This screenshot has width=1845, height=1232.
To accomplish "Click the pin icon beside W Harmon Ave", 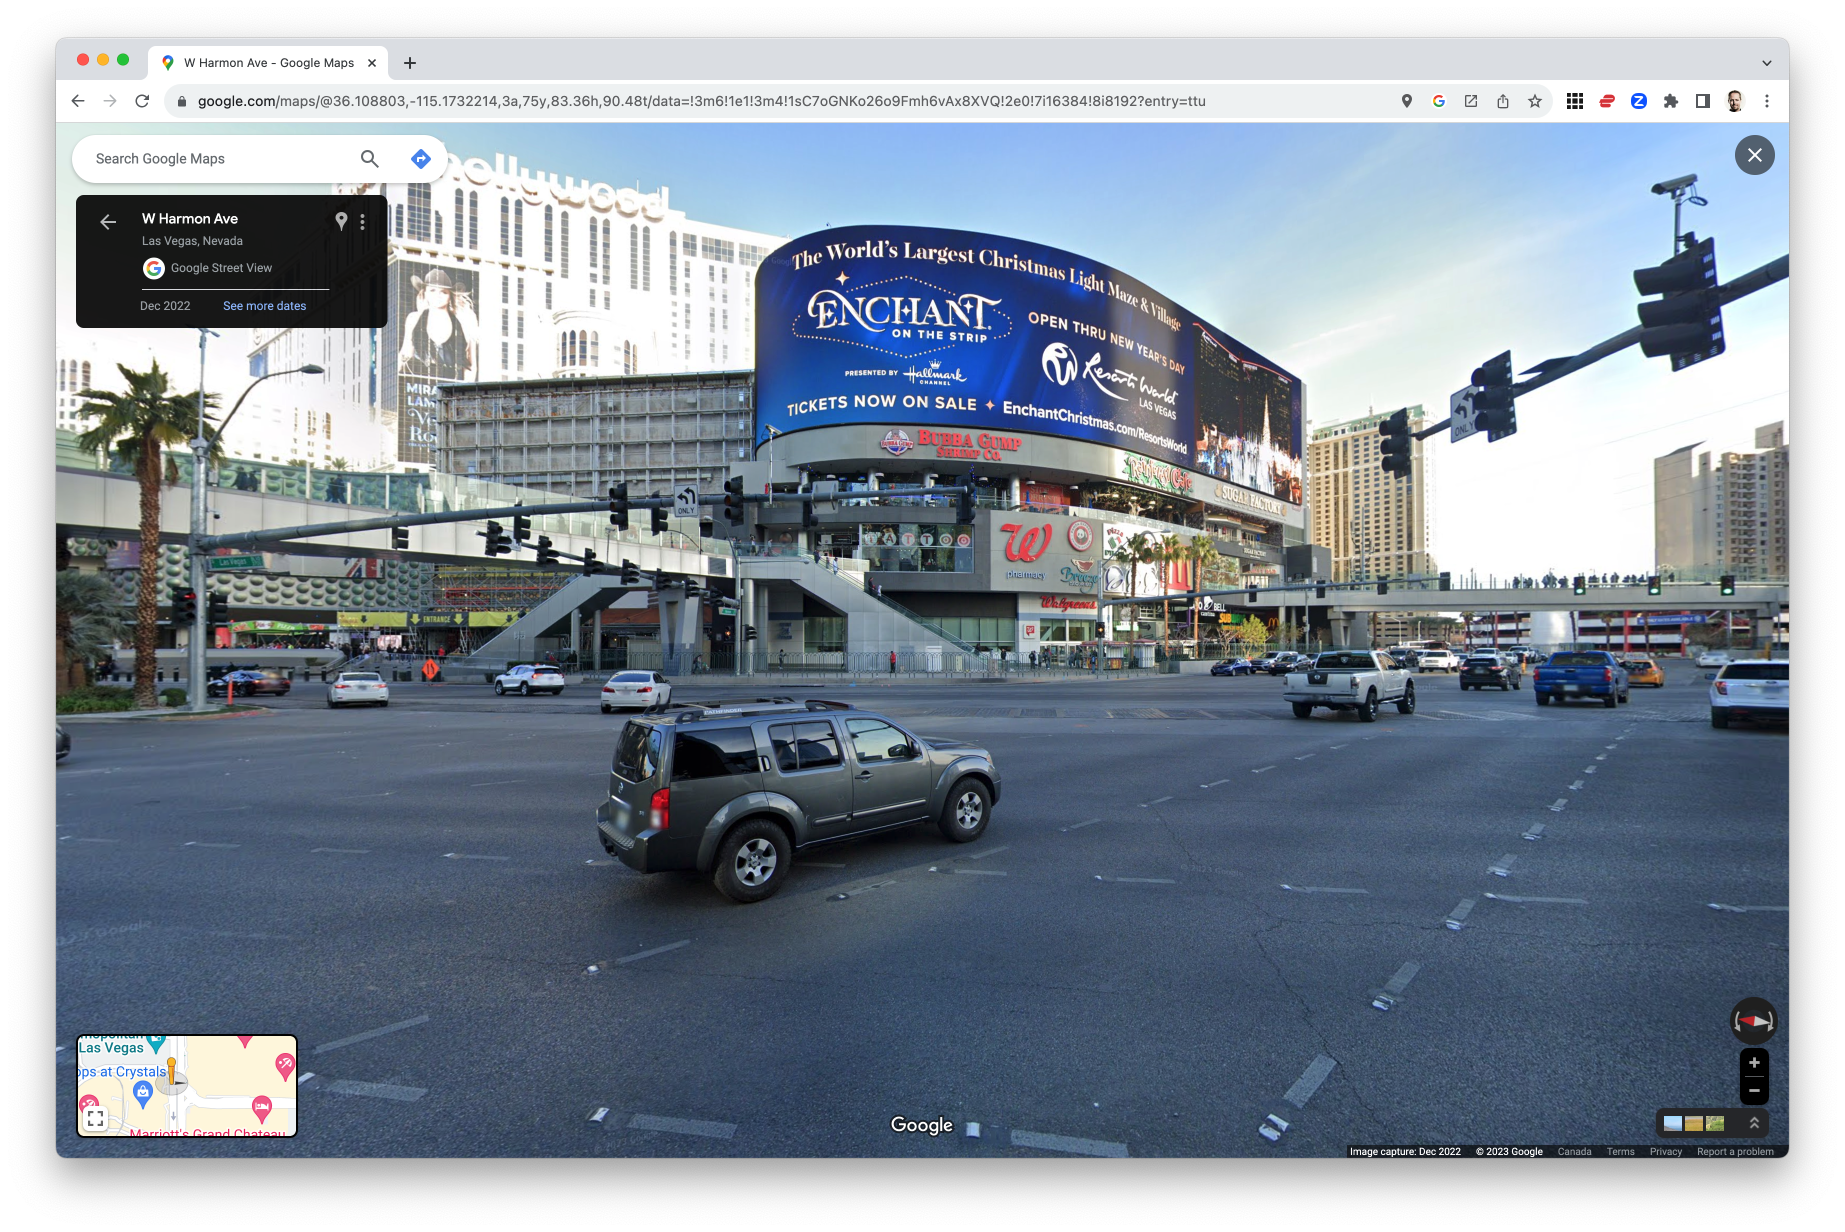I will coord(341,221).
